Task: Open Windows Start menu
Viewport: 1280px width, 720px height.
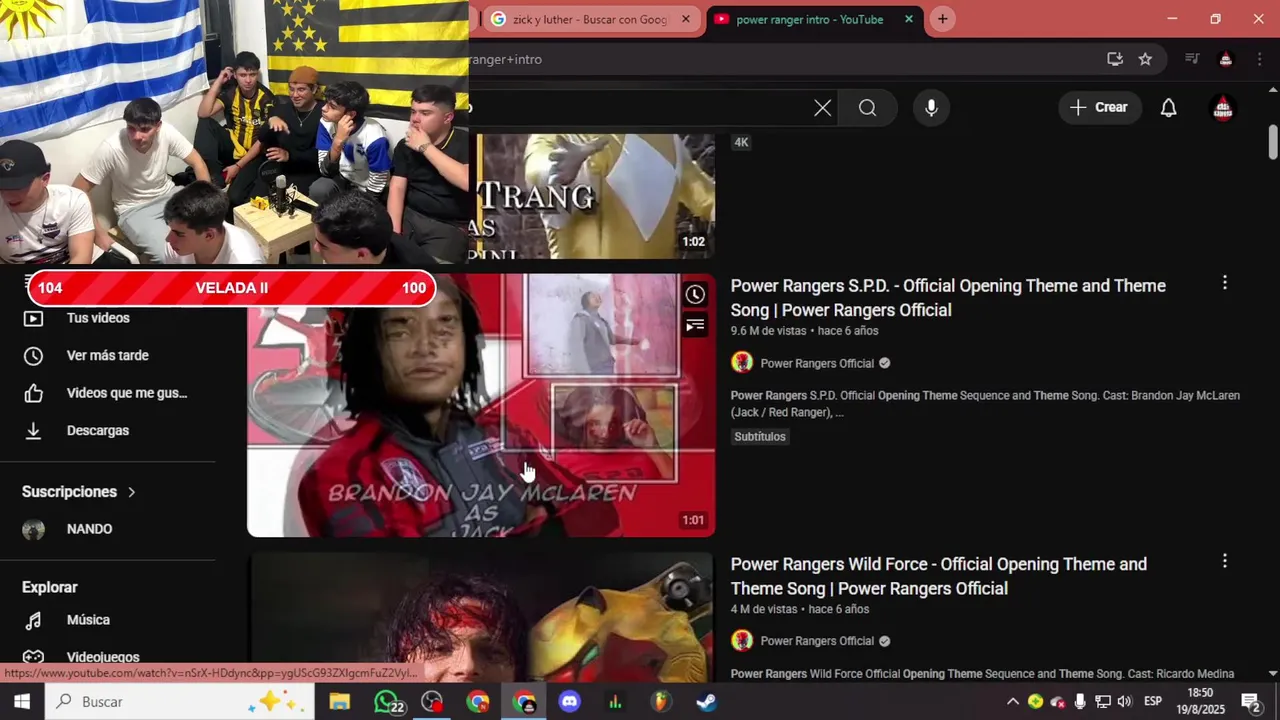Action: click(22, 702)
